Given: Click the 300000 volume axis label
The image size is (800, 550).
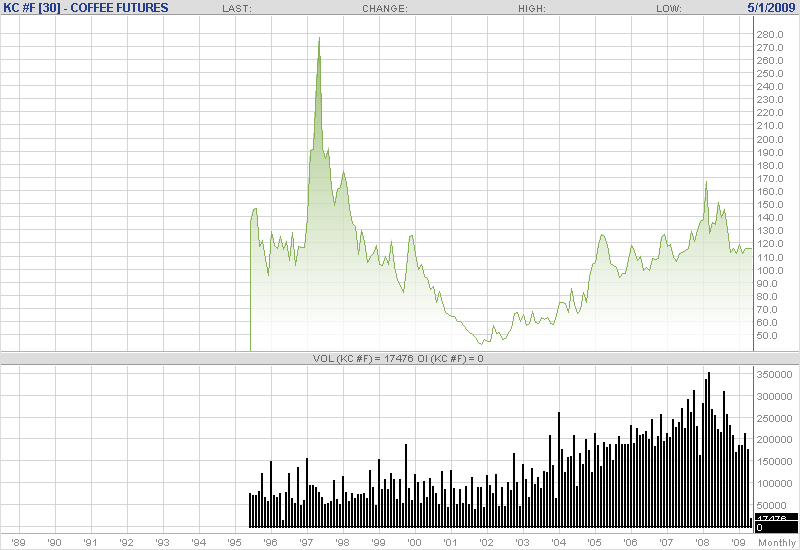Looking at the screenshot, I should point(774,397).
